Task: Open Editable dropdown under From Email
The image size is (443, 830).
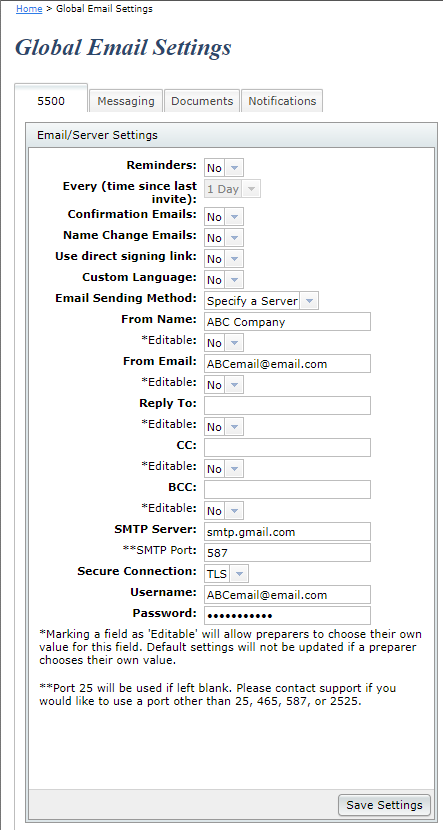Action: click(x=224, y=384)
